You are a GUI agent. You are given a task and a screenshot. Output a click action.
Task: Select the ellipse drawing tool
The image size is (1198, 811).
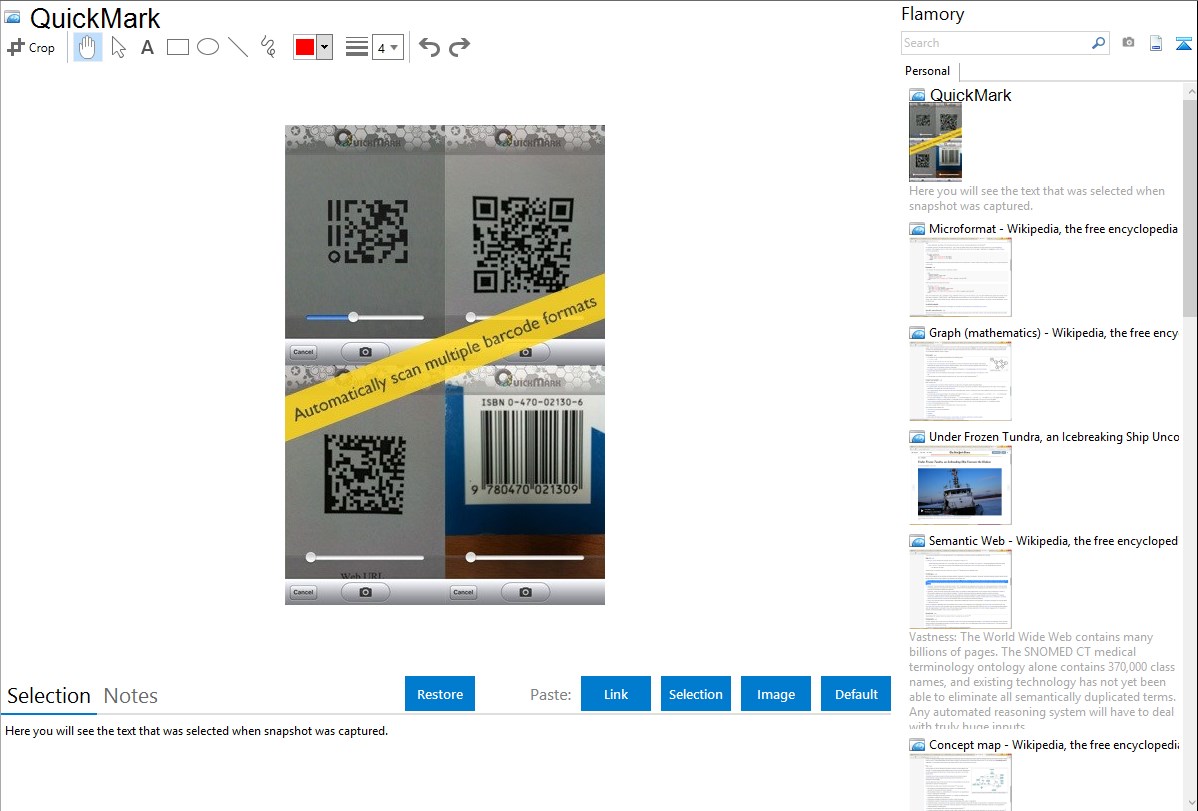pyautogui.click(x=208, y=47)
